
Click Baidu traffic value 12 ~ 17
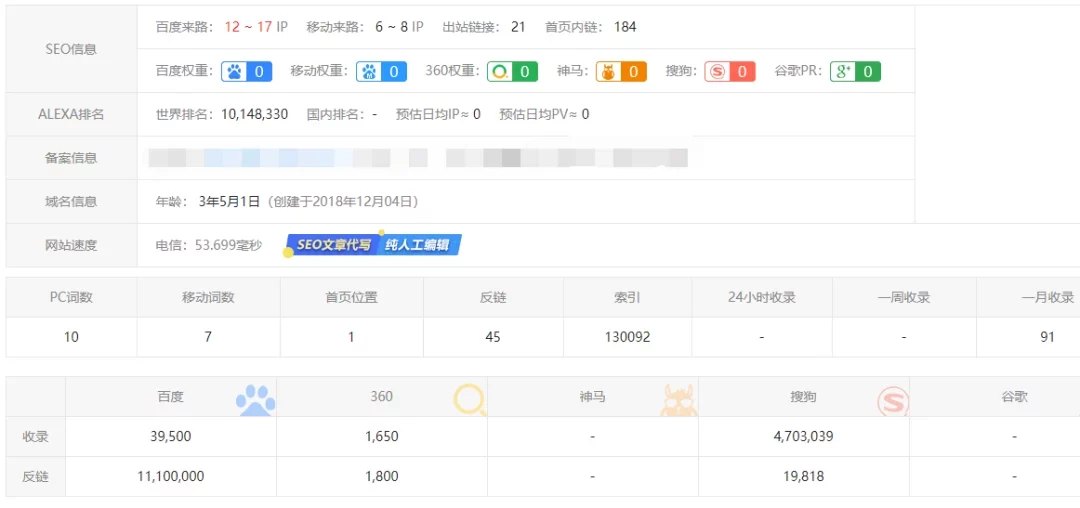click(248, 27)
